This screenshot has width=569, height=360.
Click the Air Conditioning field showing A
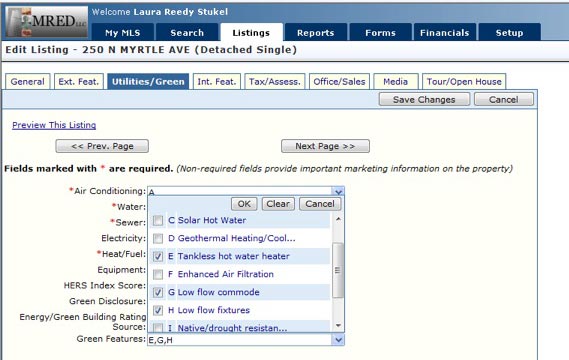[240, 191]
